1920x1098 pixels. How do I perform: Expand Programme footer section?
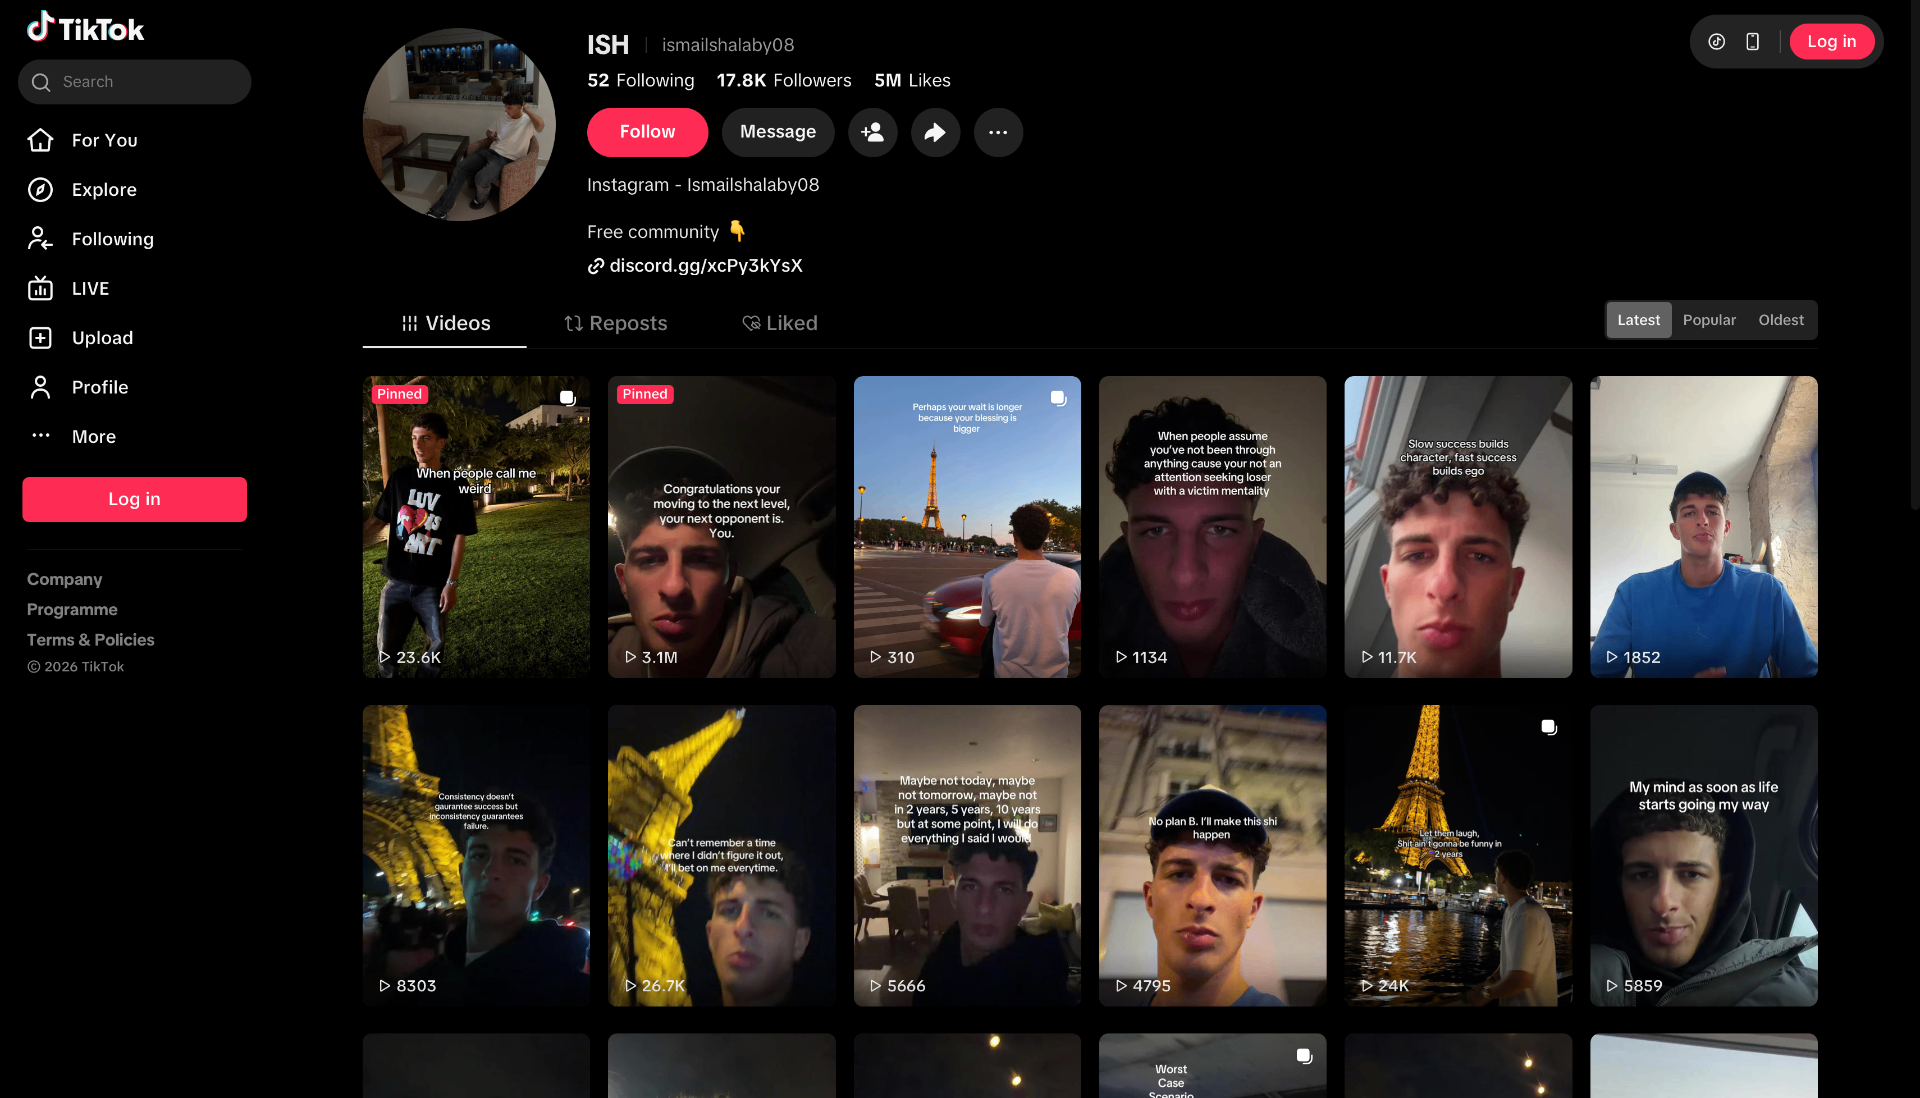click(72, 610)
